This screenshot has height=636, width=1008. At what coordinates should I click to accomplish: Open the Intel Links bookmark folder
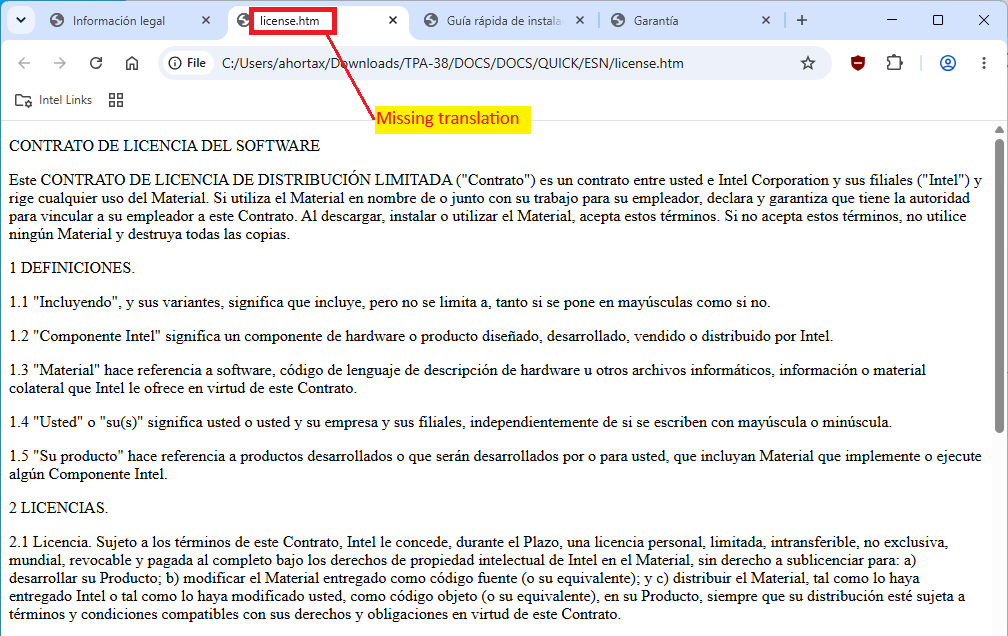click(x=54, y=100)
